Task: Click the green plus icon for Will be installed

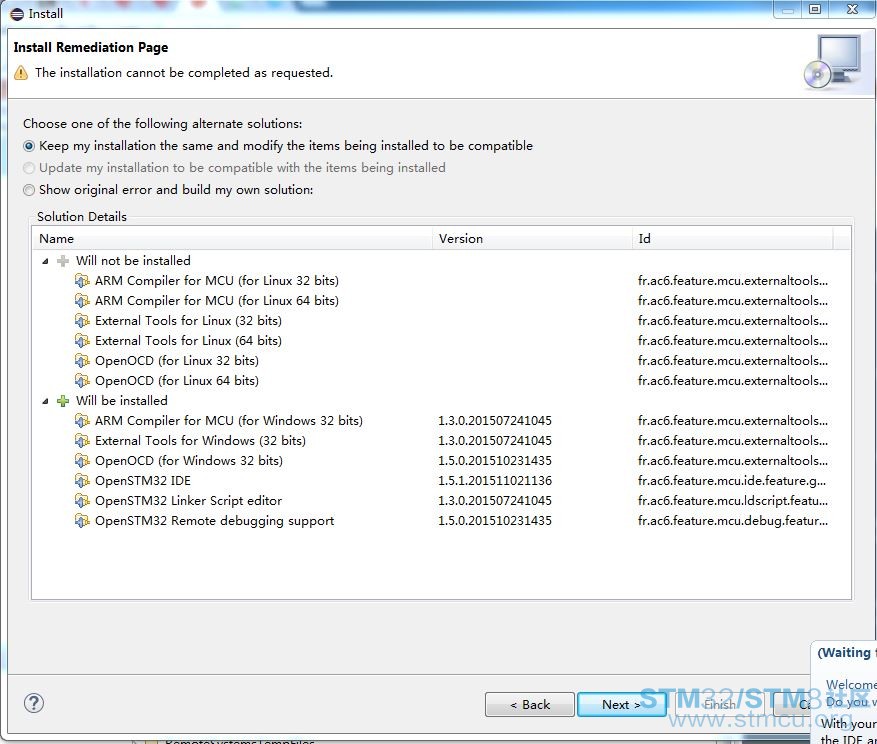Action: (63, 401)
